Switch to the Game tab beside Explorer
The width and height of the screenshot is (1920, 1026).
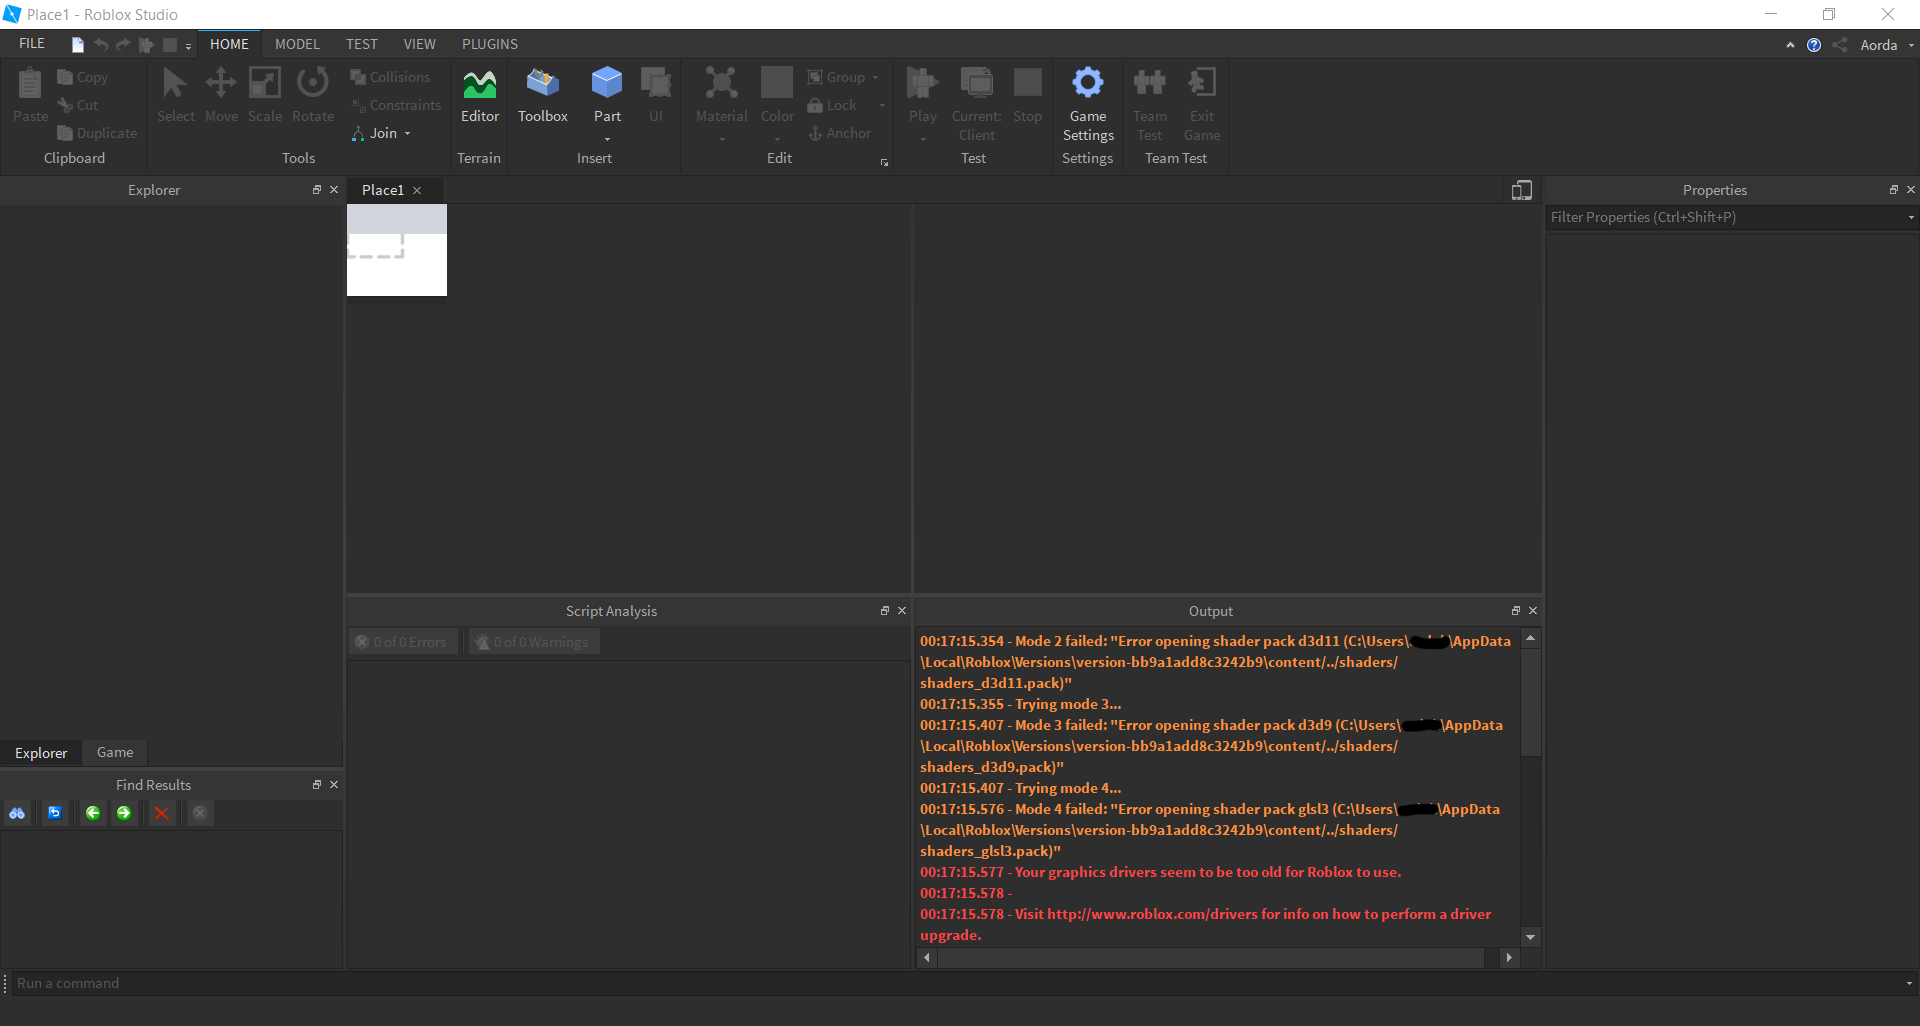click(115, 752)
